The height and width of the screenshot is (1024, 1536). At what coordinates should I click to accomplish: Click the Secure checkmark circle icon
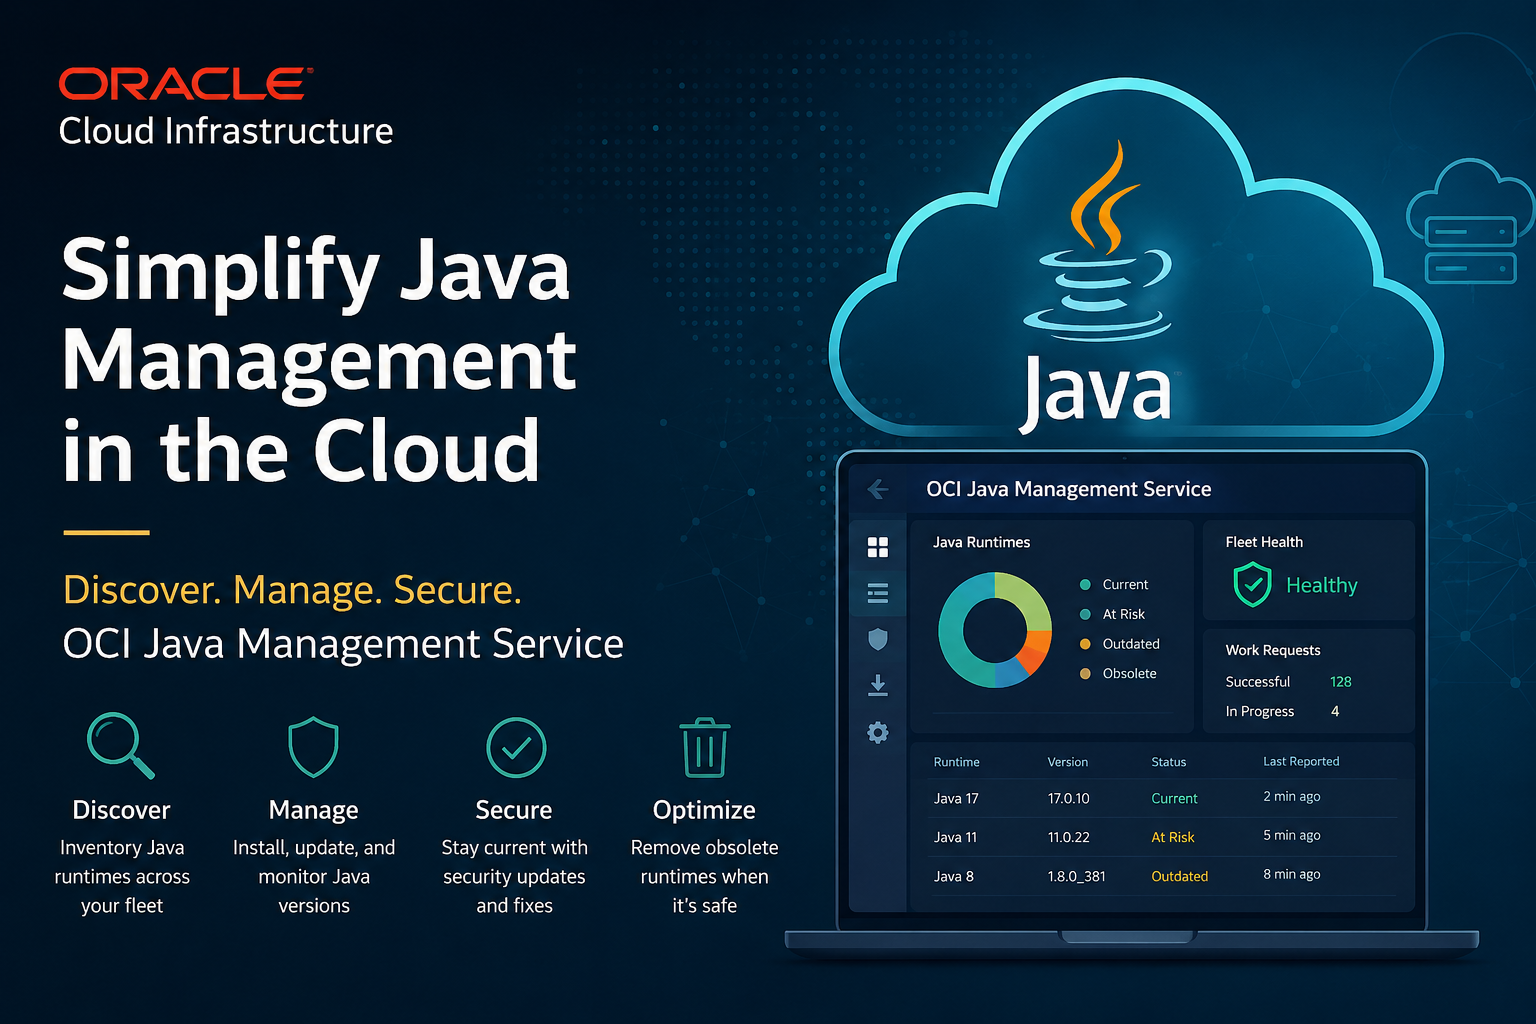pyautogui.click(x=515, y=747)
